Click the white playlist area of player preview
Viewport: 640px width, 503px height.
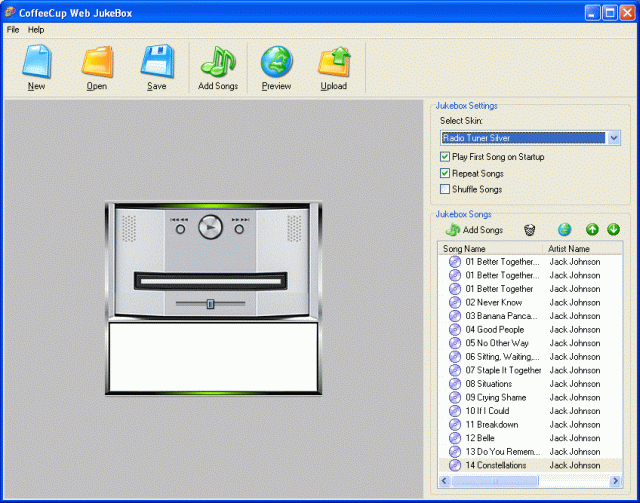tap(213, 357)
